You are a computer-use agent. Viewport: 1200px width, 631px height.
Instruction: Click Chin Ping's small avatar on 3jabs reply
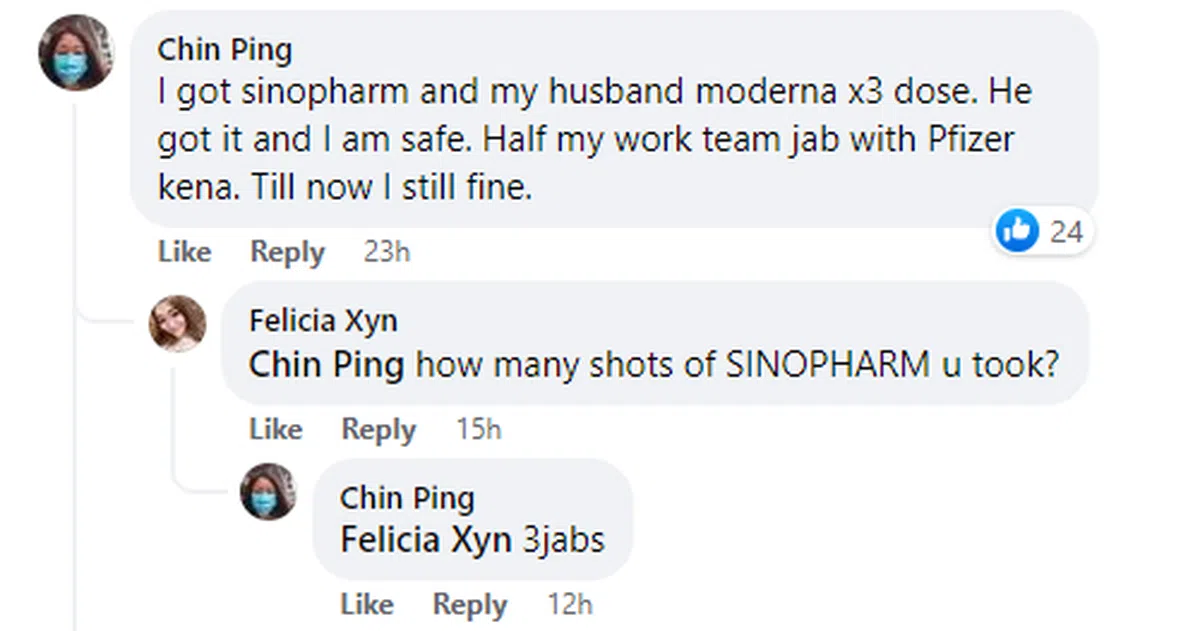(x=268, y=491)
